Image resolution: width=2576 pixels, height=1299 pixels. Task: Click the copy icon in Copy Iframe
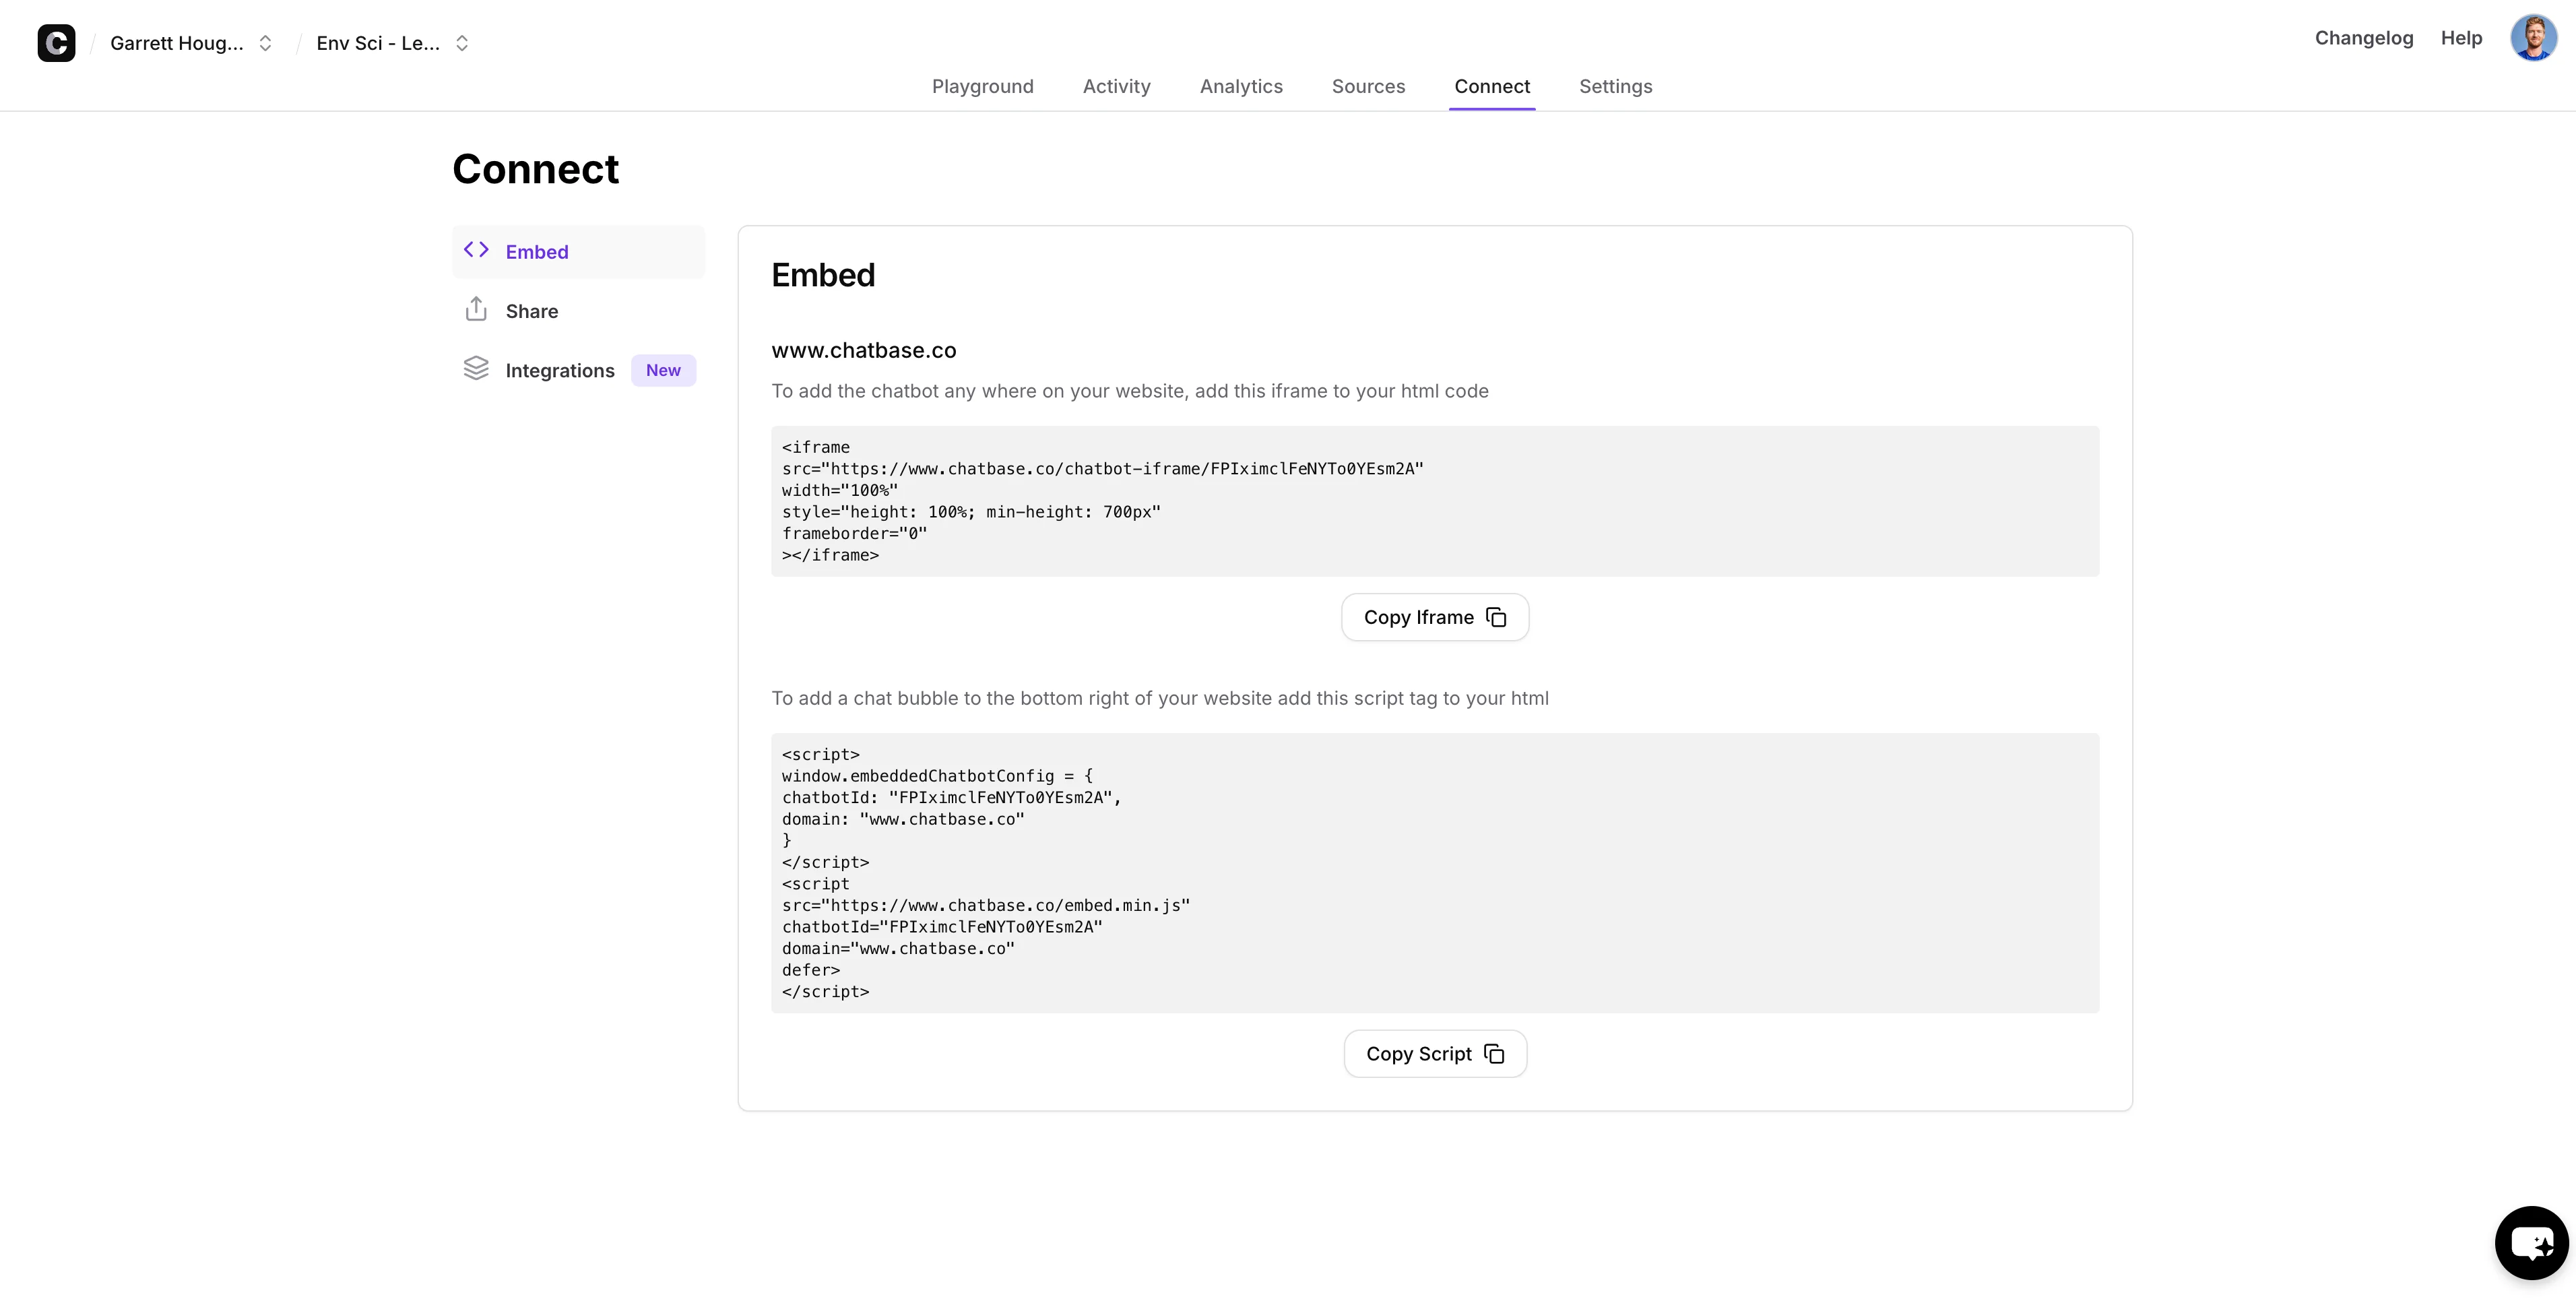click(1496, 617)
